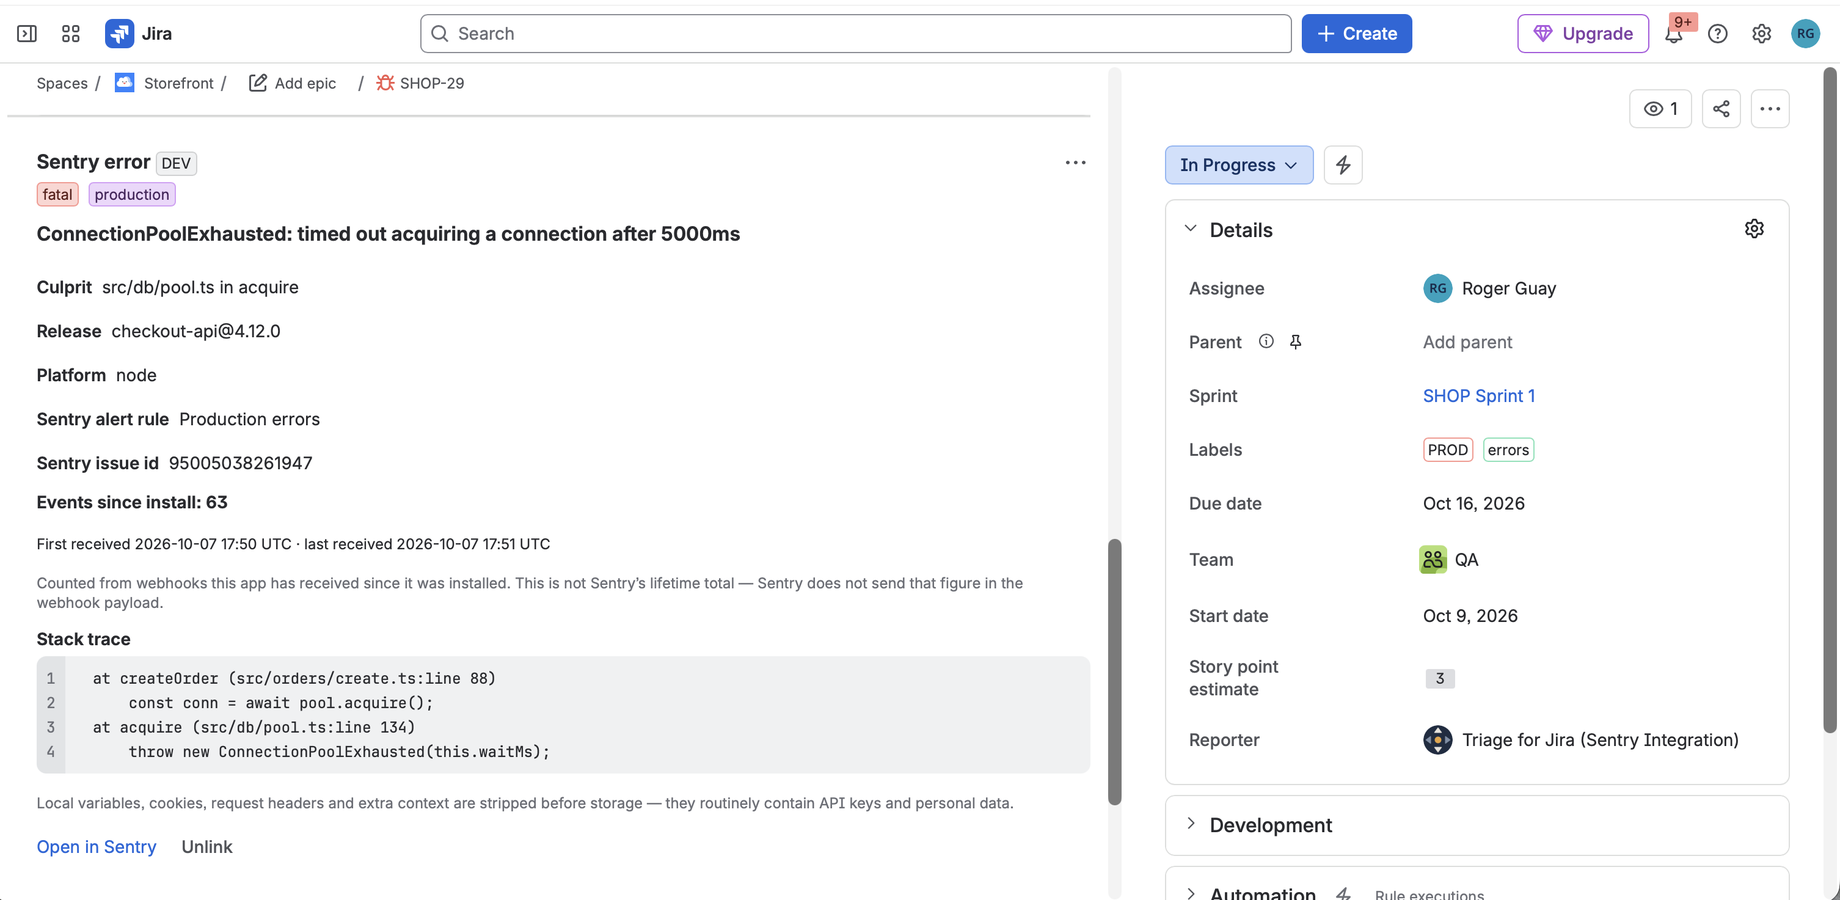This screenshot has height=900, width=1840.
Task: Open SHOP-29 breadcrumb link
Action: tap(432, 83)
